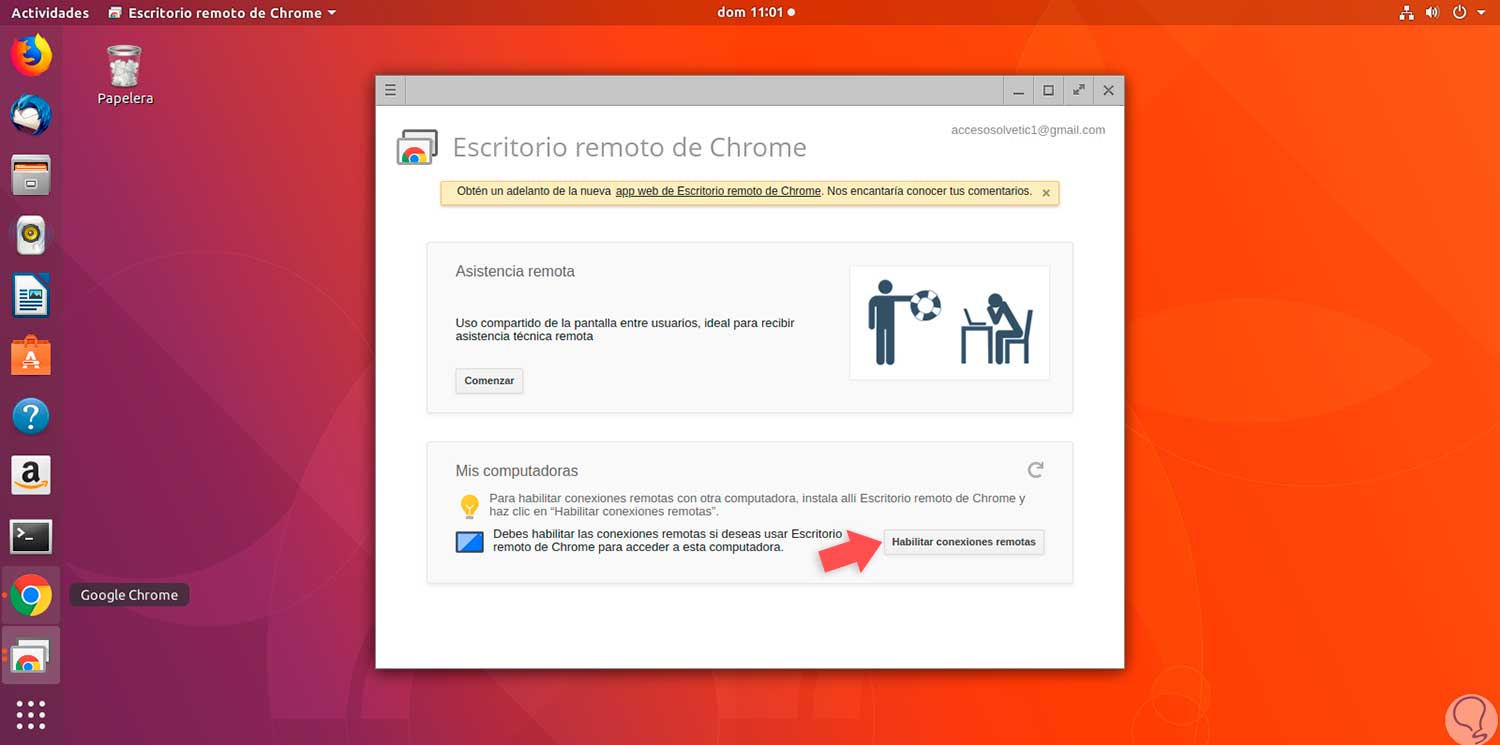Click the Comenzar button
This screenshot has width=1500, height=745.
point(489,381)
